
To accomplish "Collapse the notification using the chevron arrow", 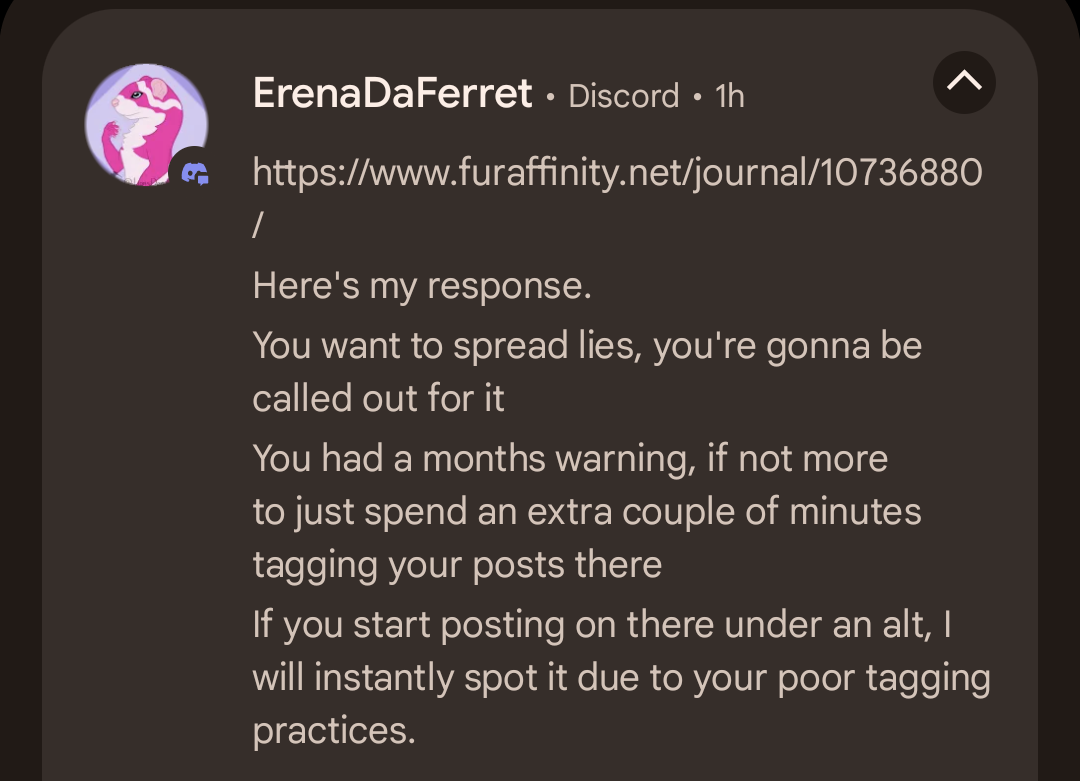I will pyautogui.click(x=964, y=84).
